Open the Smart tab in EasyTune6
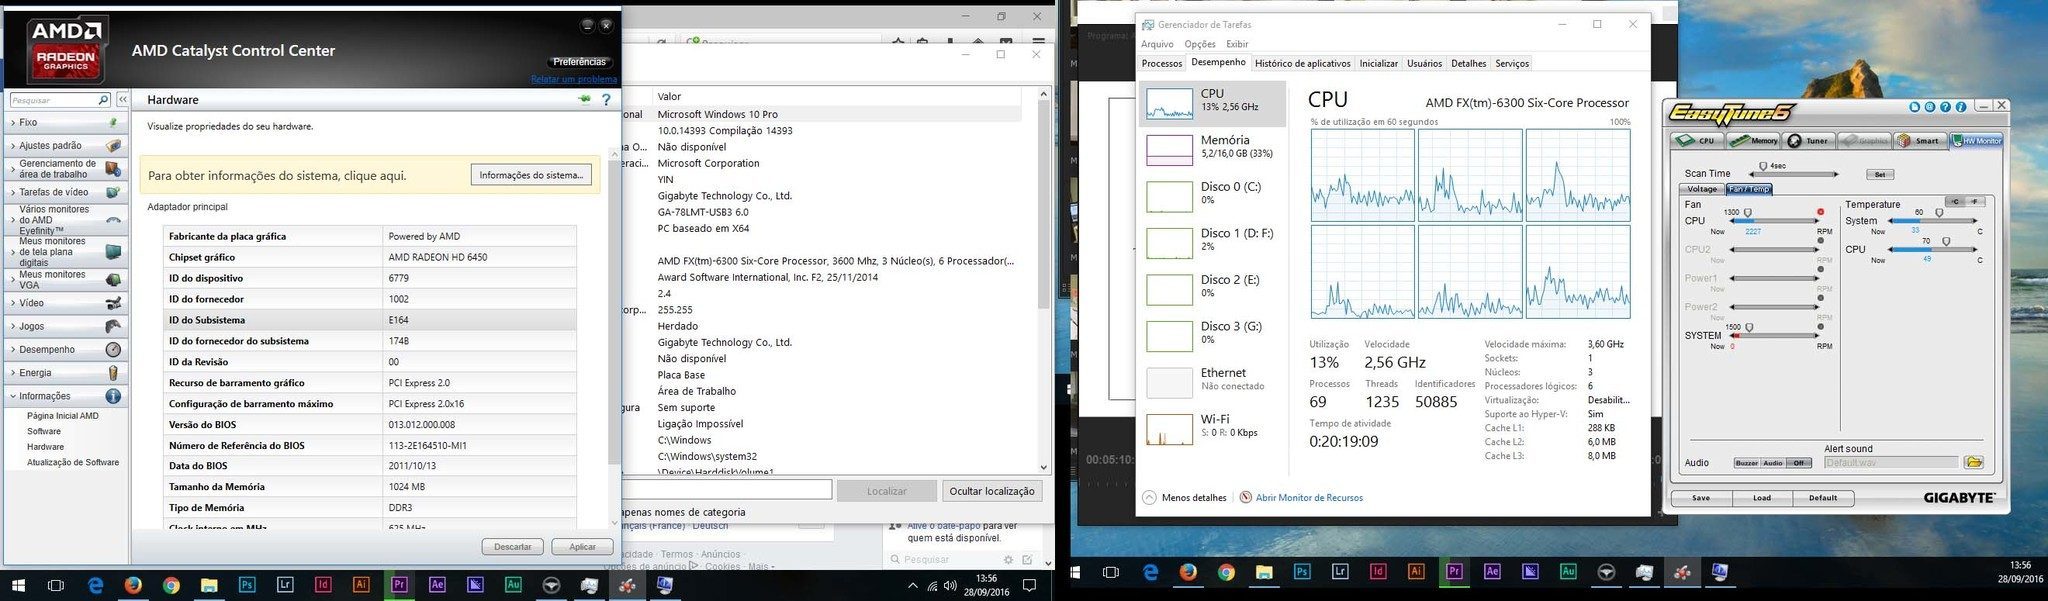Image resolution: width=2048 pixels, height=601 pixels. click(x=1918, y=141)
